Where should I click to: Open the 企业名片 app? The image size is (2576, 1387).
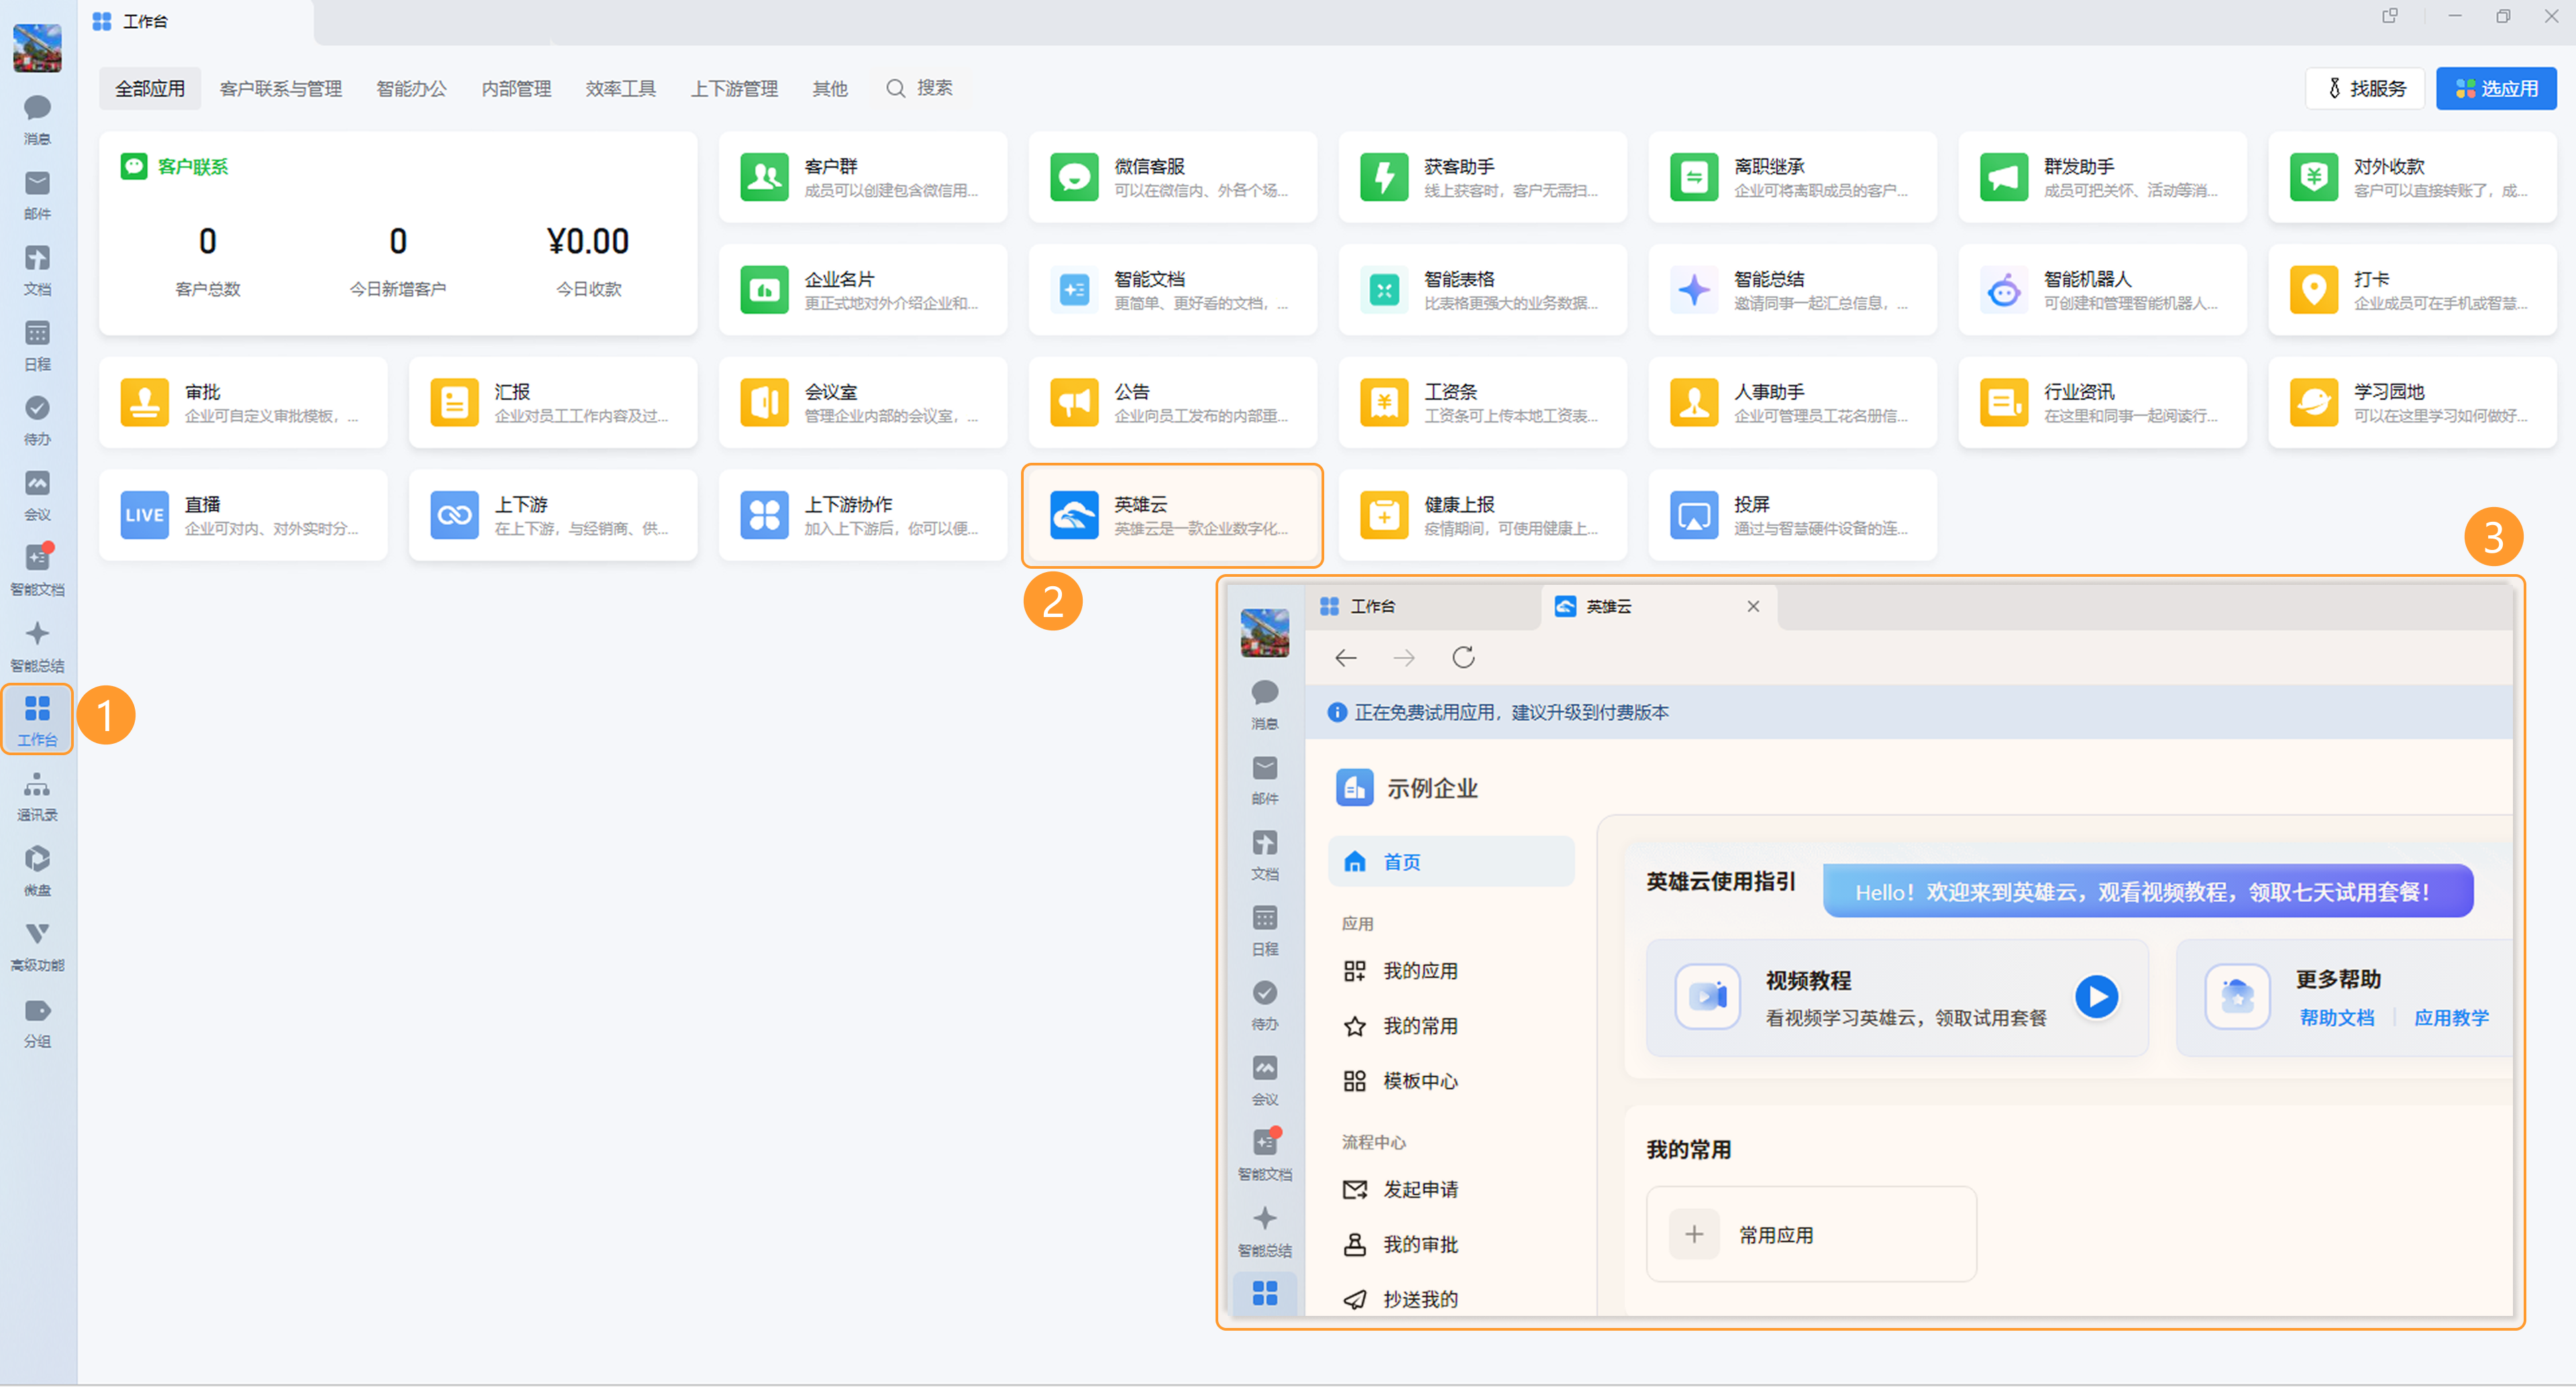(862, 290)
